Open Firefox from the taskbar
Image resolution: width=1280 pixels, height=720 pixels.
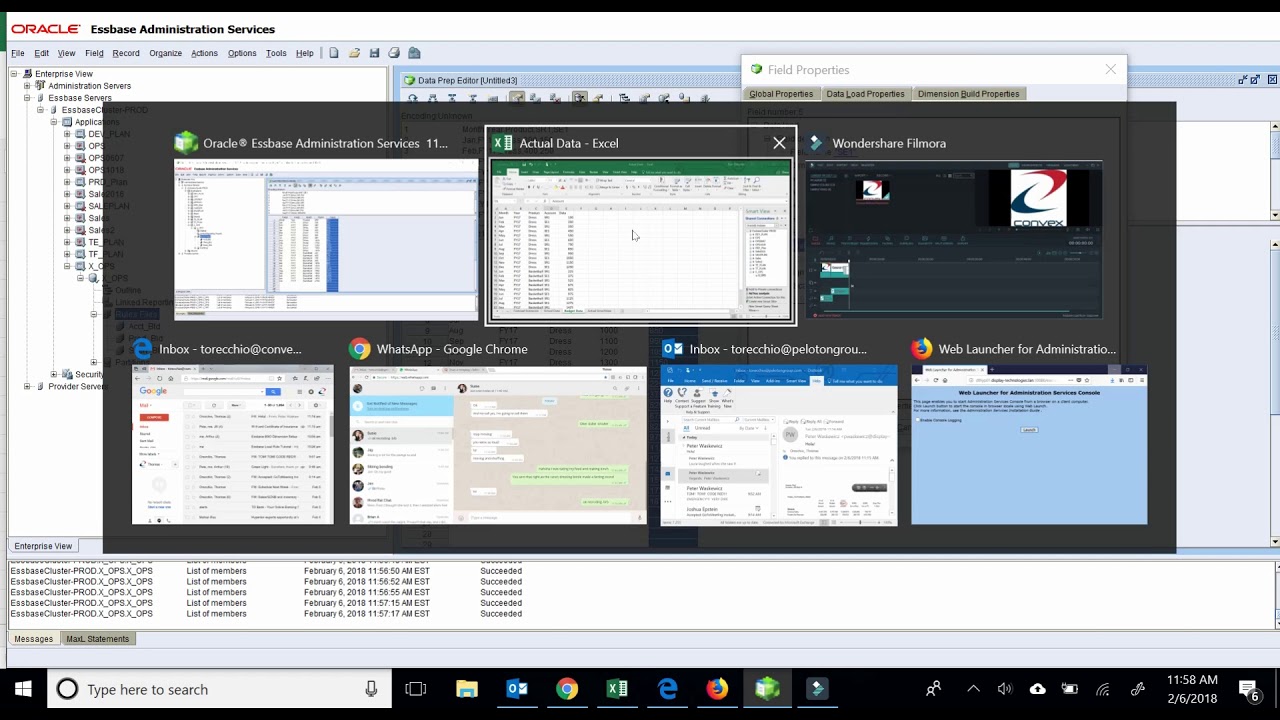coord(717,689)
